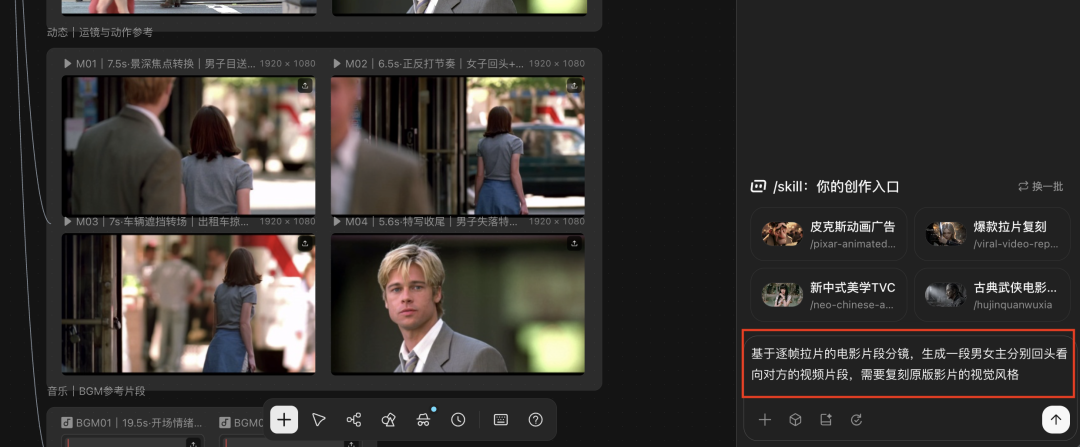
Task: Select the pointer arrow tool
Action: (318, 419)
